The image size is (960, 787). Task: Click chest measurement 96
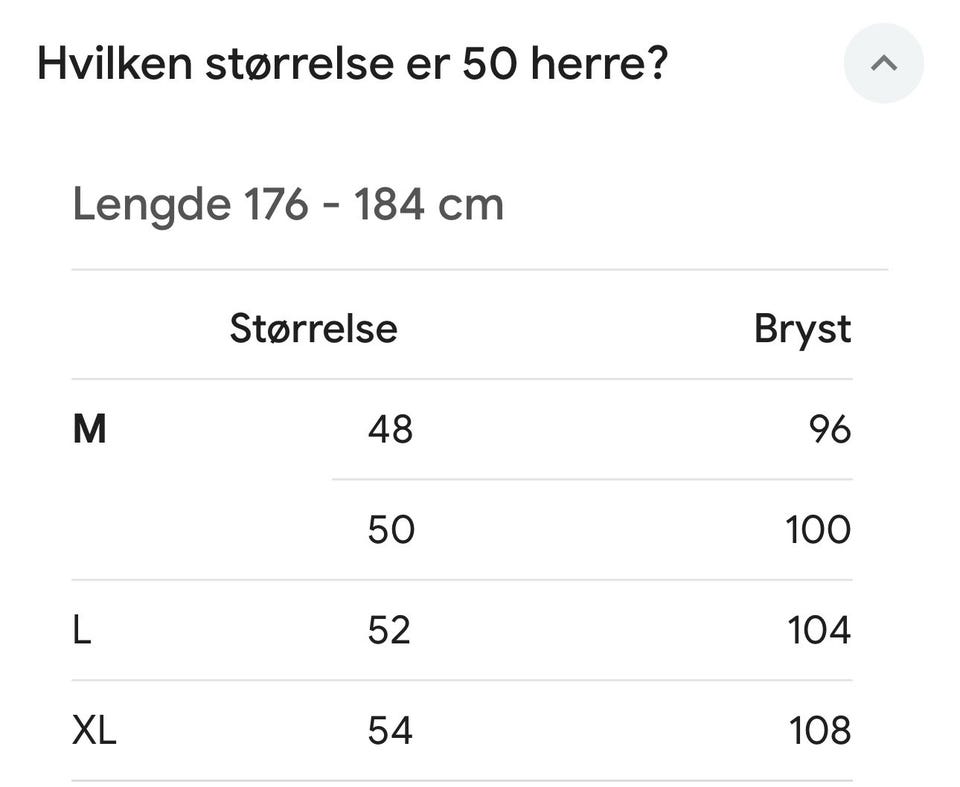coord(830,429)
